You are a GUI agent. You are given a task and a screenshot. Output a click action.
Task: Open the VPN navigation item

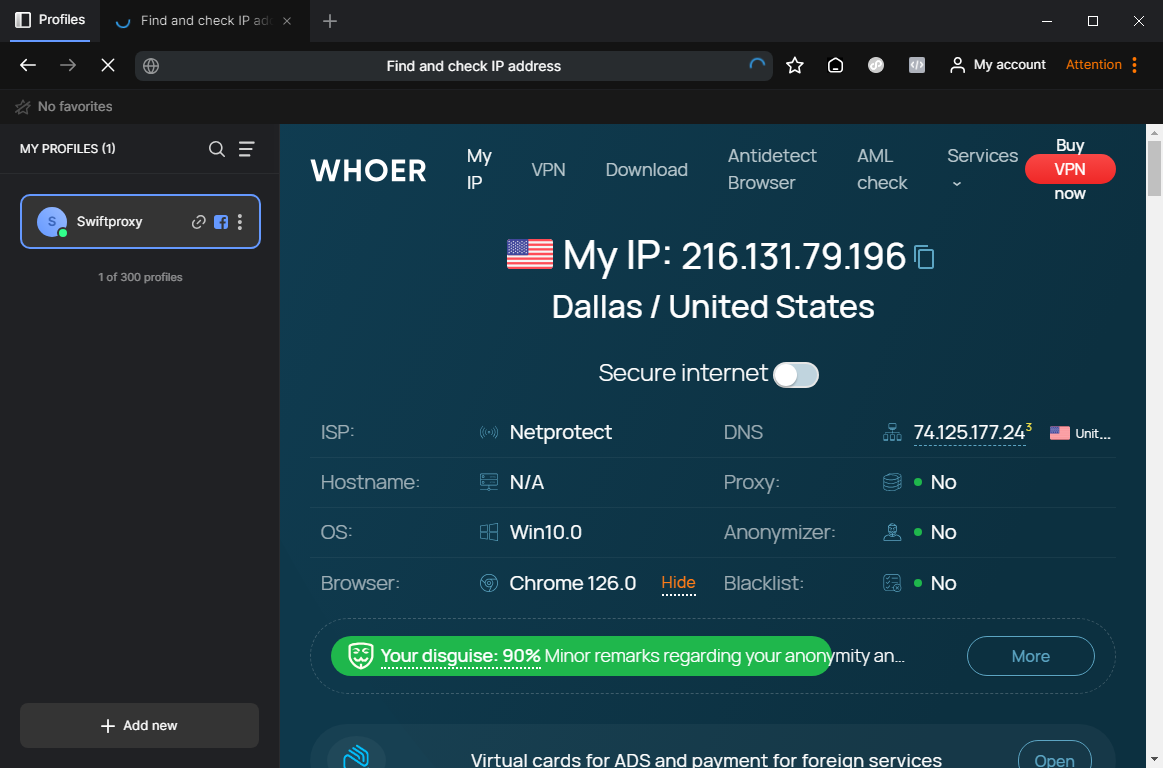pos(548,170)
